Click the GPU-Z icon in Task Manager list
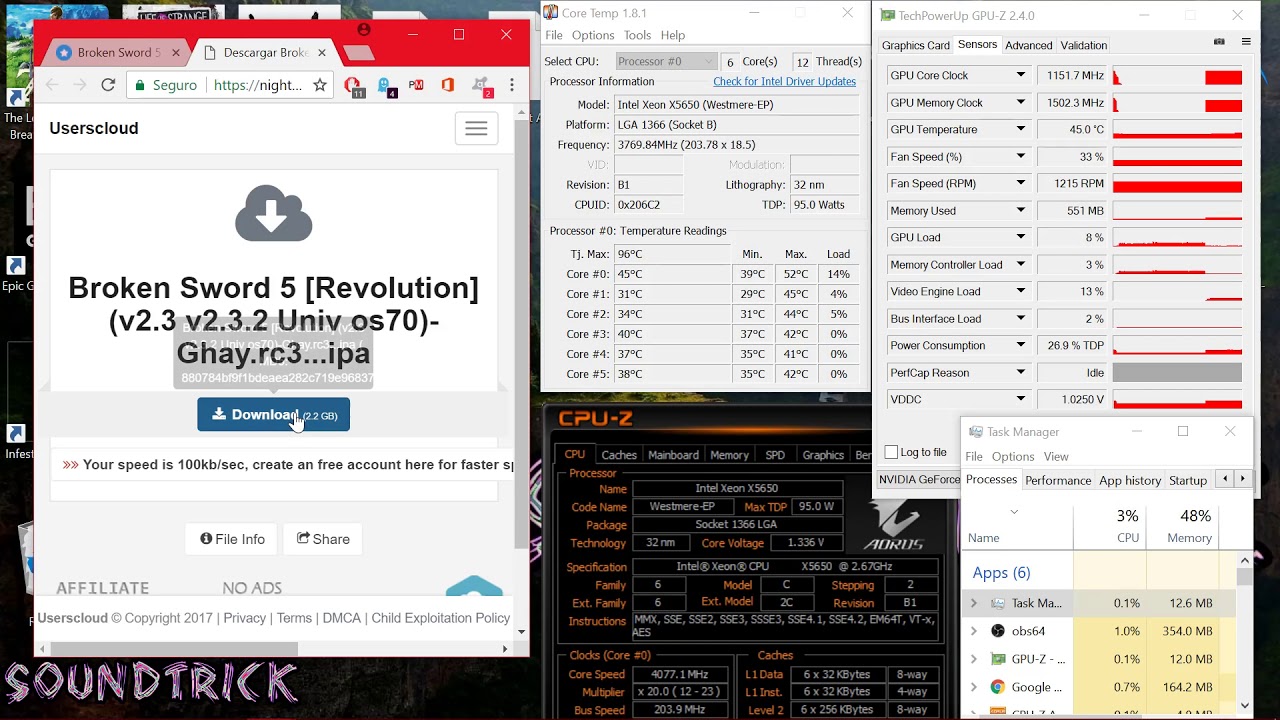 pos(998,659)
